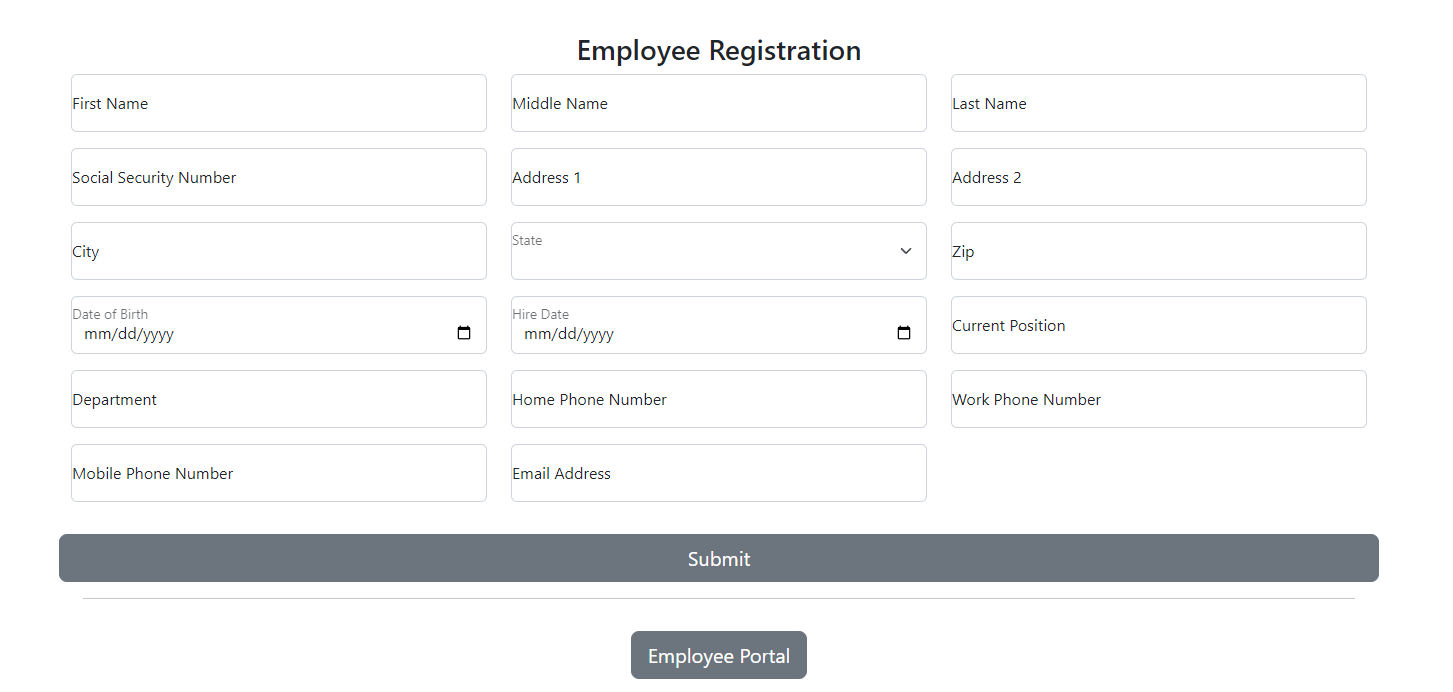The height and width of the screenshot is (692, 1453).
Task: Focus the Zip code field
Action: tap(1158, 251)
